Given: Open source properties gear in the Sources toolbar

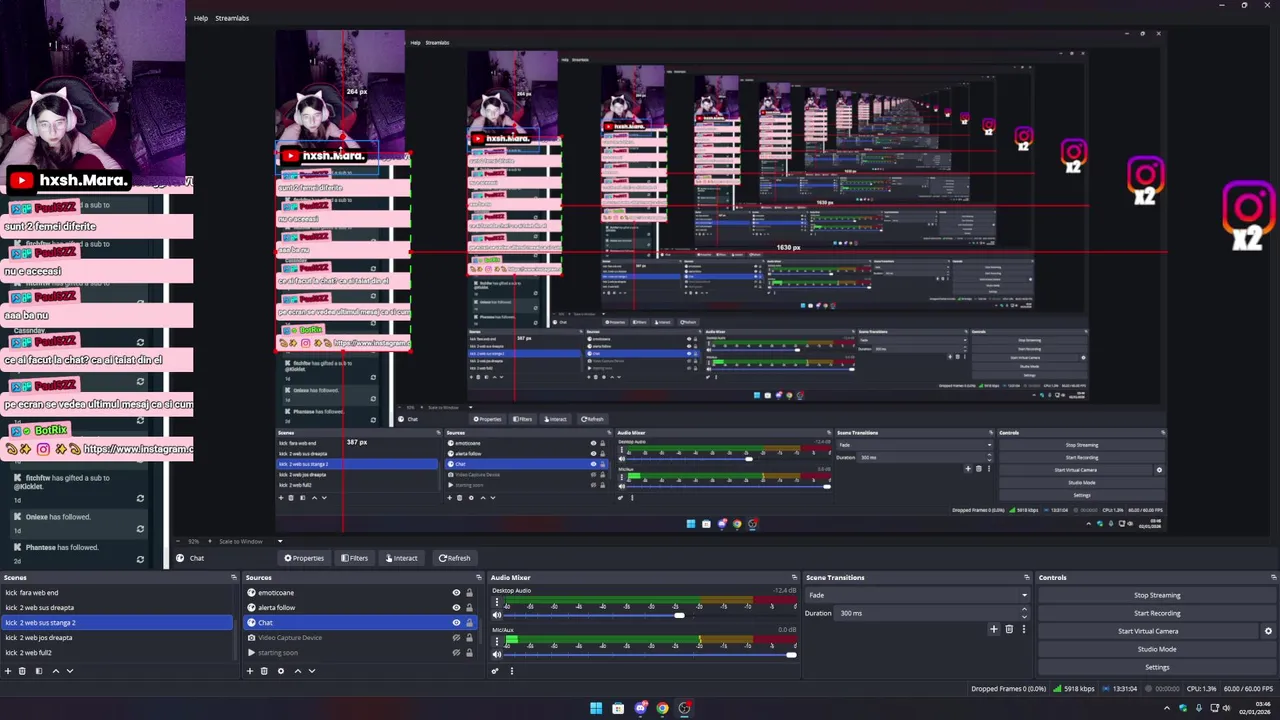Looking at the screenshot, I should (x=281, y=671).
